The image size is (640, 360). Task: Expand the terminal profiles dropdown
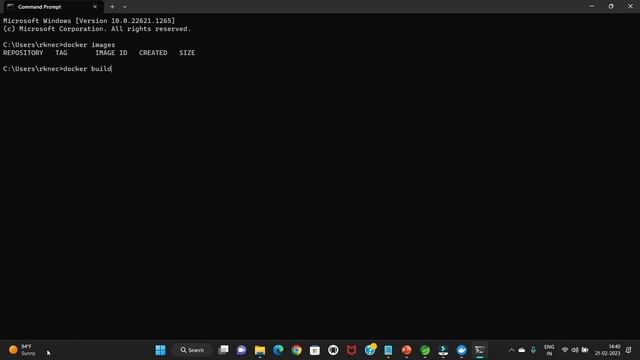pyautogui.click(x=124, y=7)
